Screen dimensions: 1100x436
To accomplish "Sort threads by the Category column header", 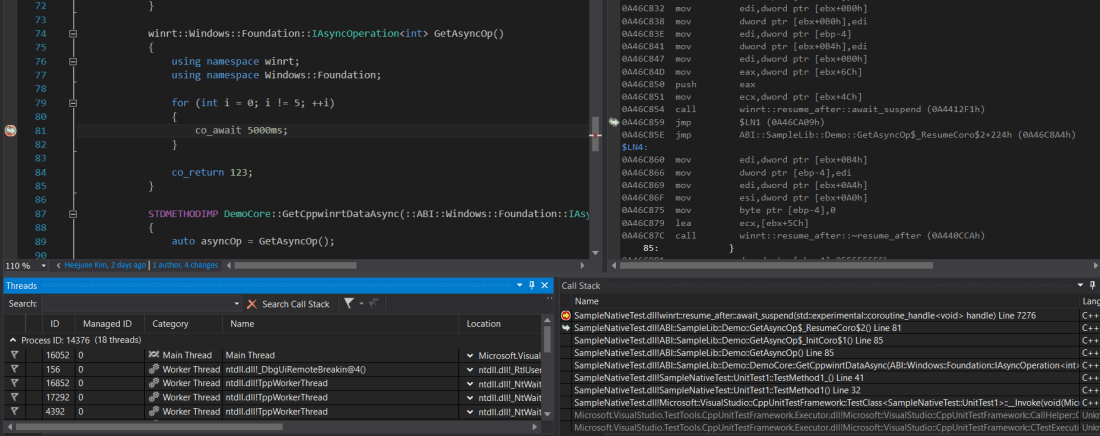I will point(170,324).
